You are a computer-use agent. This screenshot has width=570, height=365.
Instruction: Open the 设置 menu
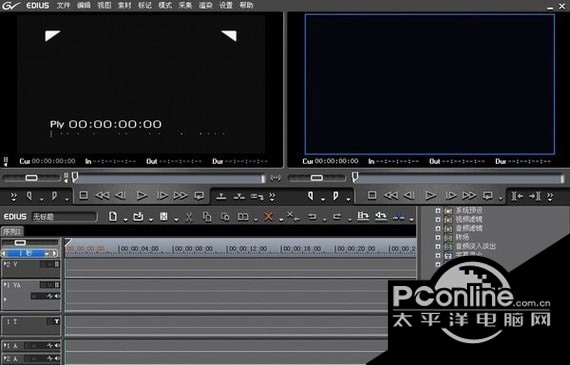[x=226, y=5]
